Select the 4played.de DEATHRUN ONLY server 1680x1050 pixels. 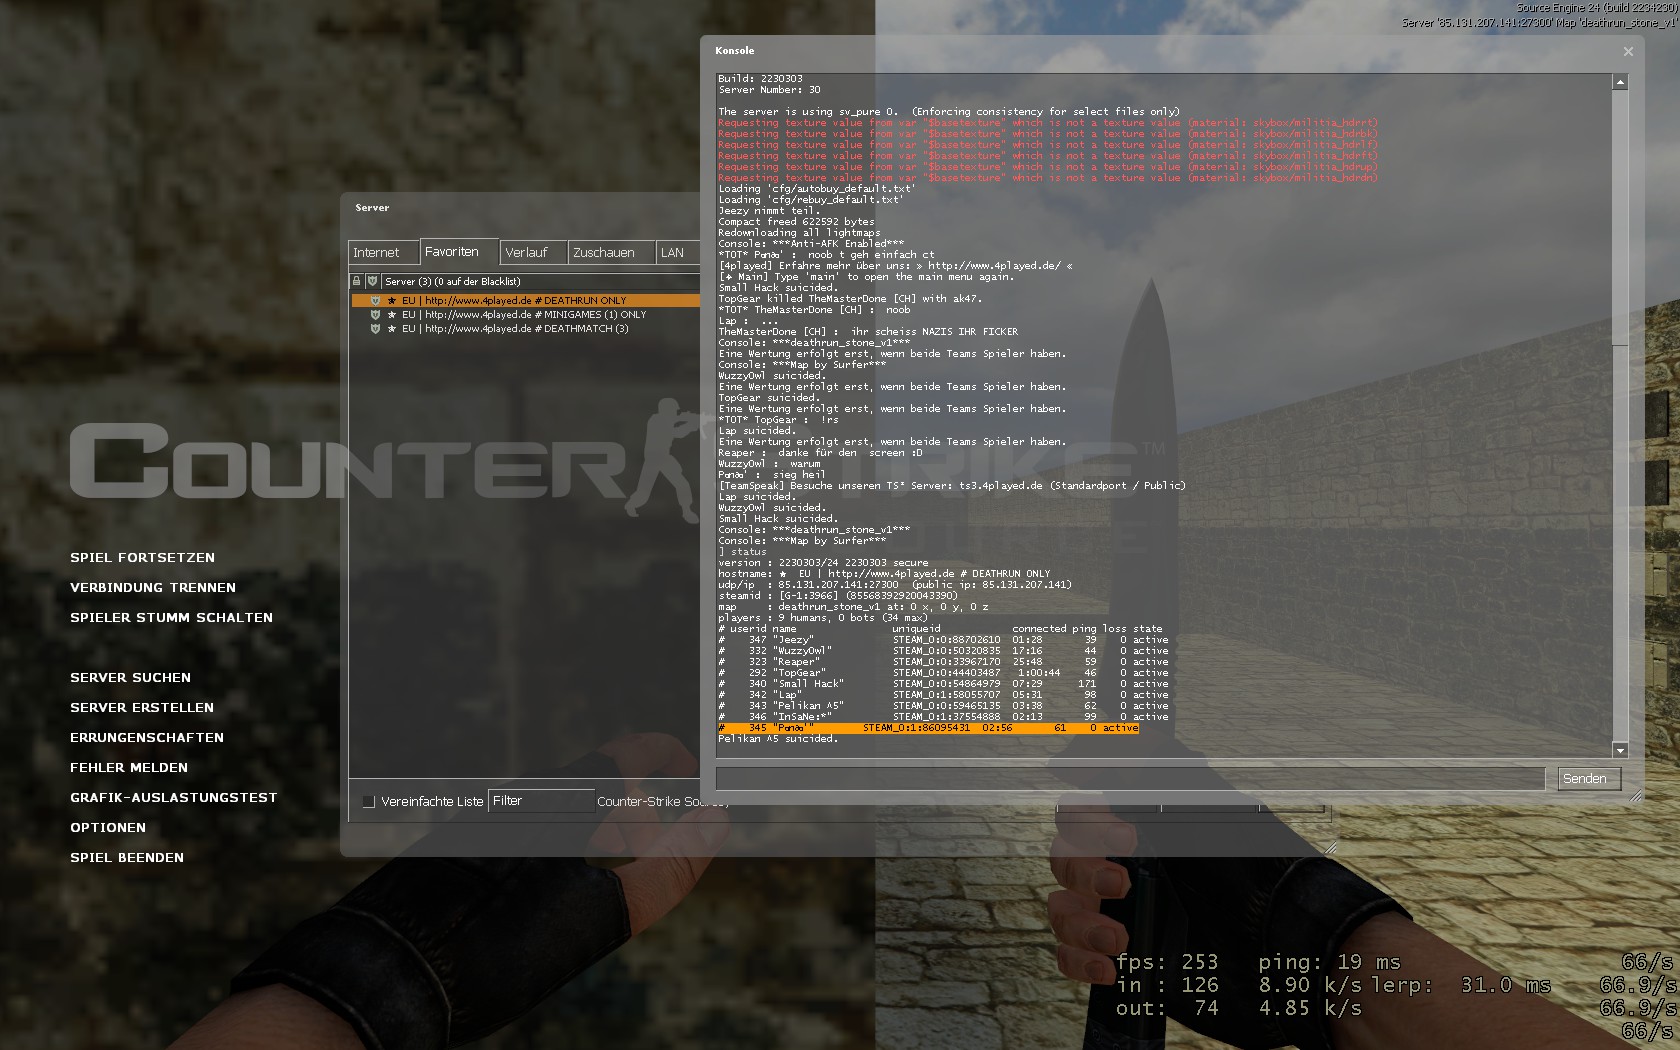(x=526, y=300)
